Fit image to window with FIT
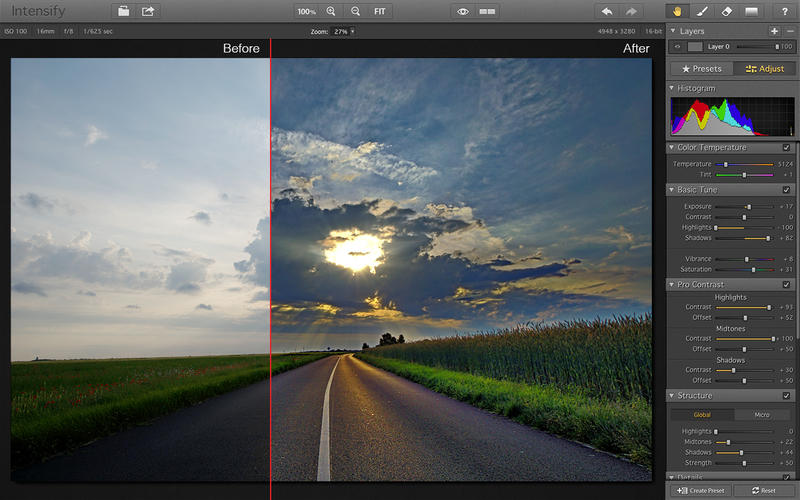800x500 pixels. pos(380,11)
